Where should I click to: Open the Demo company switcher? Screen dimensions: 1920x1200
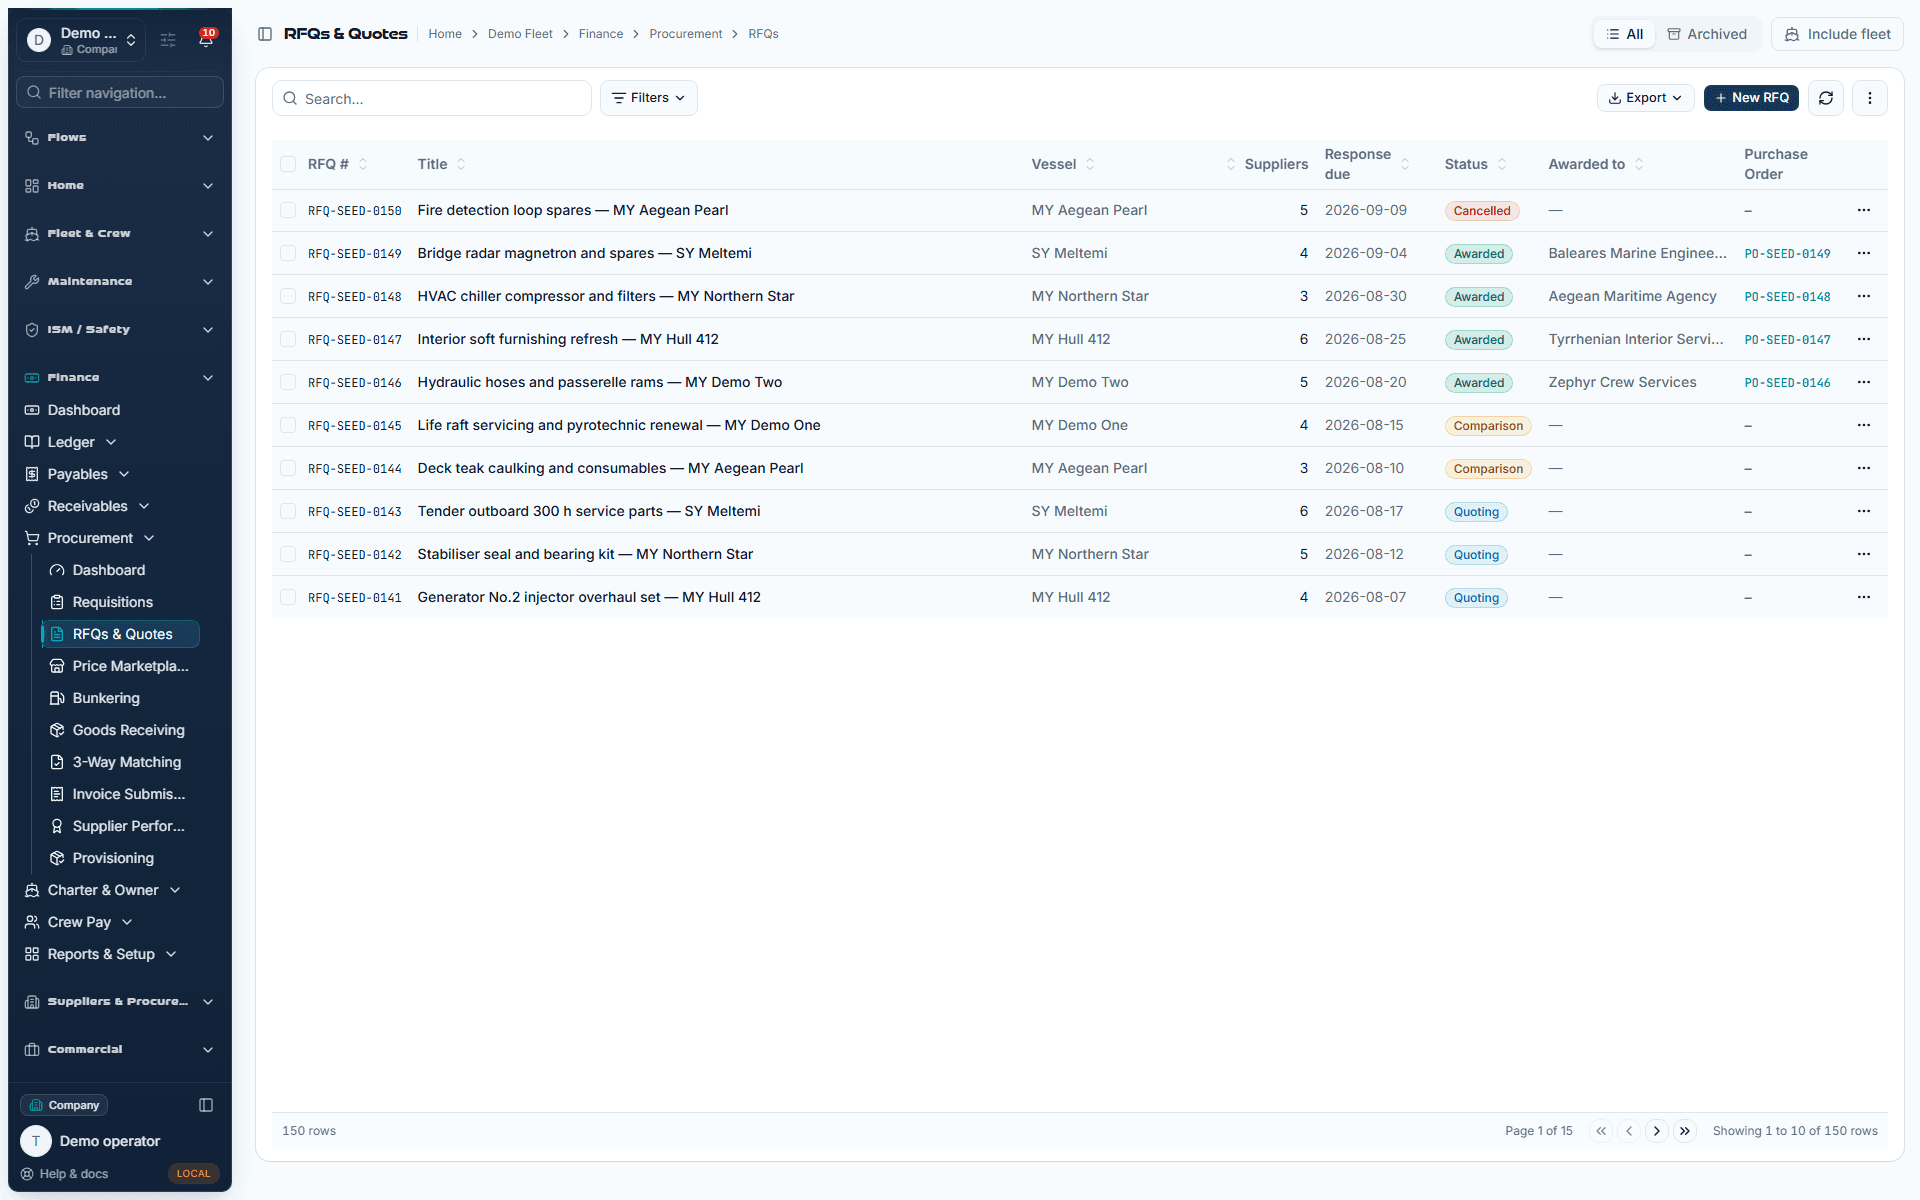point(83,40)
